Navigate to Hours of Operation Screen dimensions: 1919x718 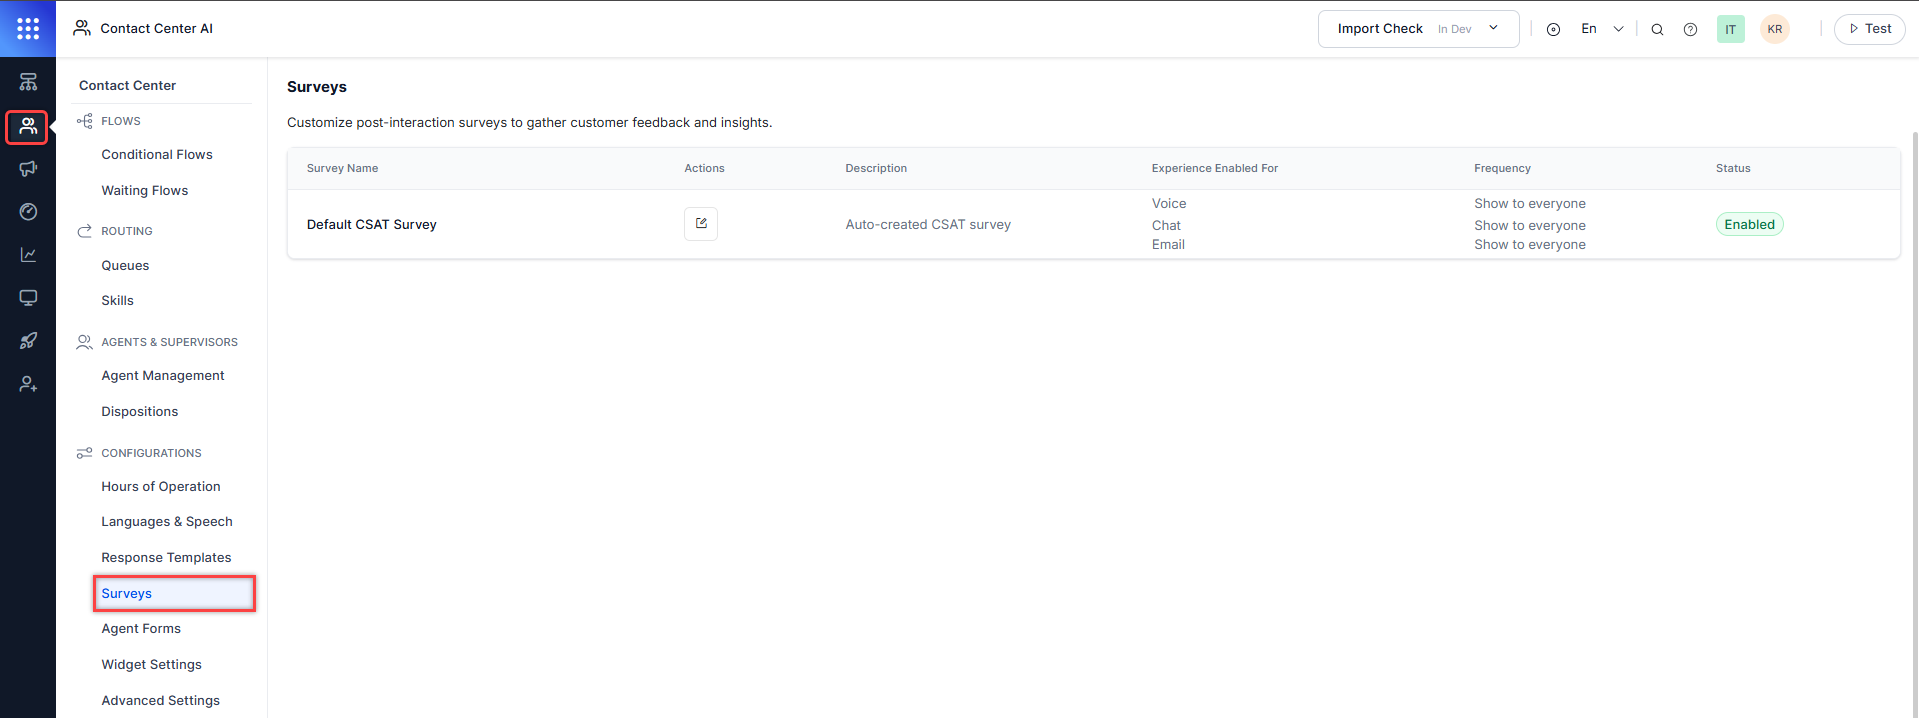point(161,487)
